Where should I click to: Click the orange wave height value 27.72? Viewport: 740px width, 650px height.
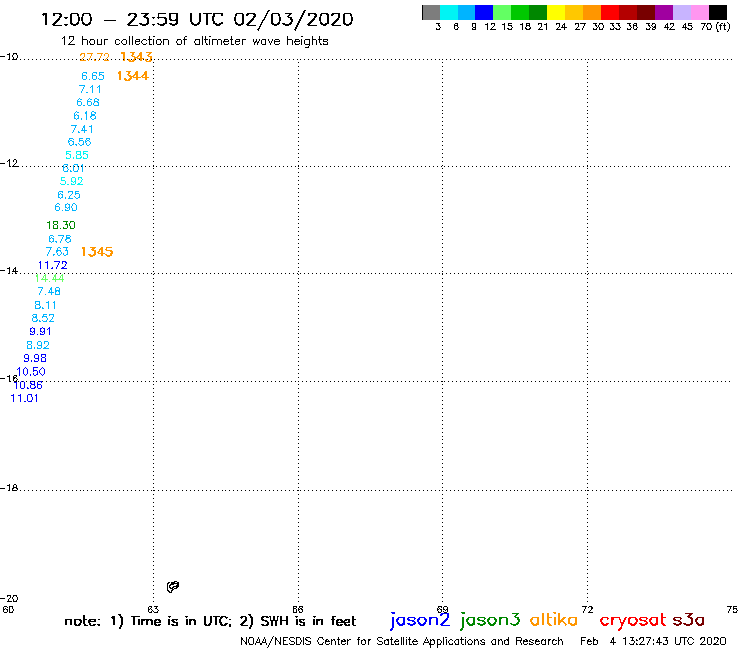click(x=94, y=57)
